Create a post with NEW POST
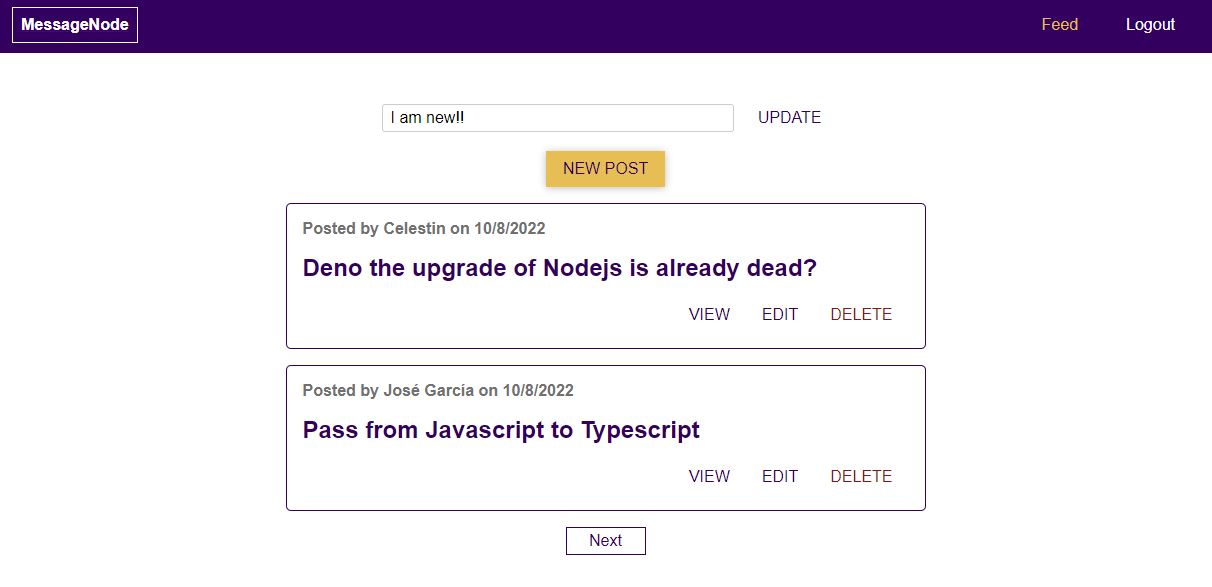This screenshot has height=587, width=1212. pos(605,169)
